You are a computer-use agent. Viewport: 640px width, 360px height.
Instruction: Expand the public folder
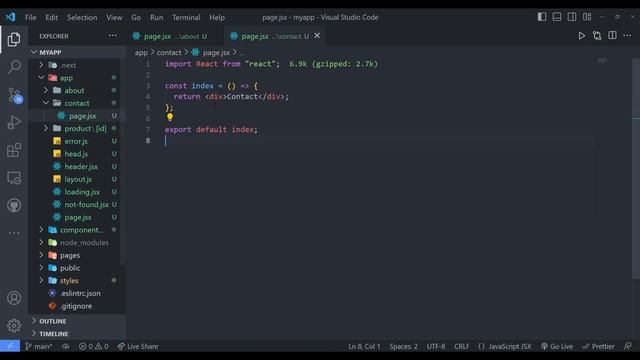[41, 268]
